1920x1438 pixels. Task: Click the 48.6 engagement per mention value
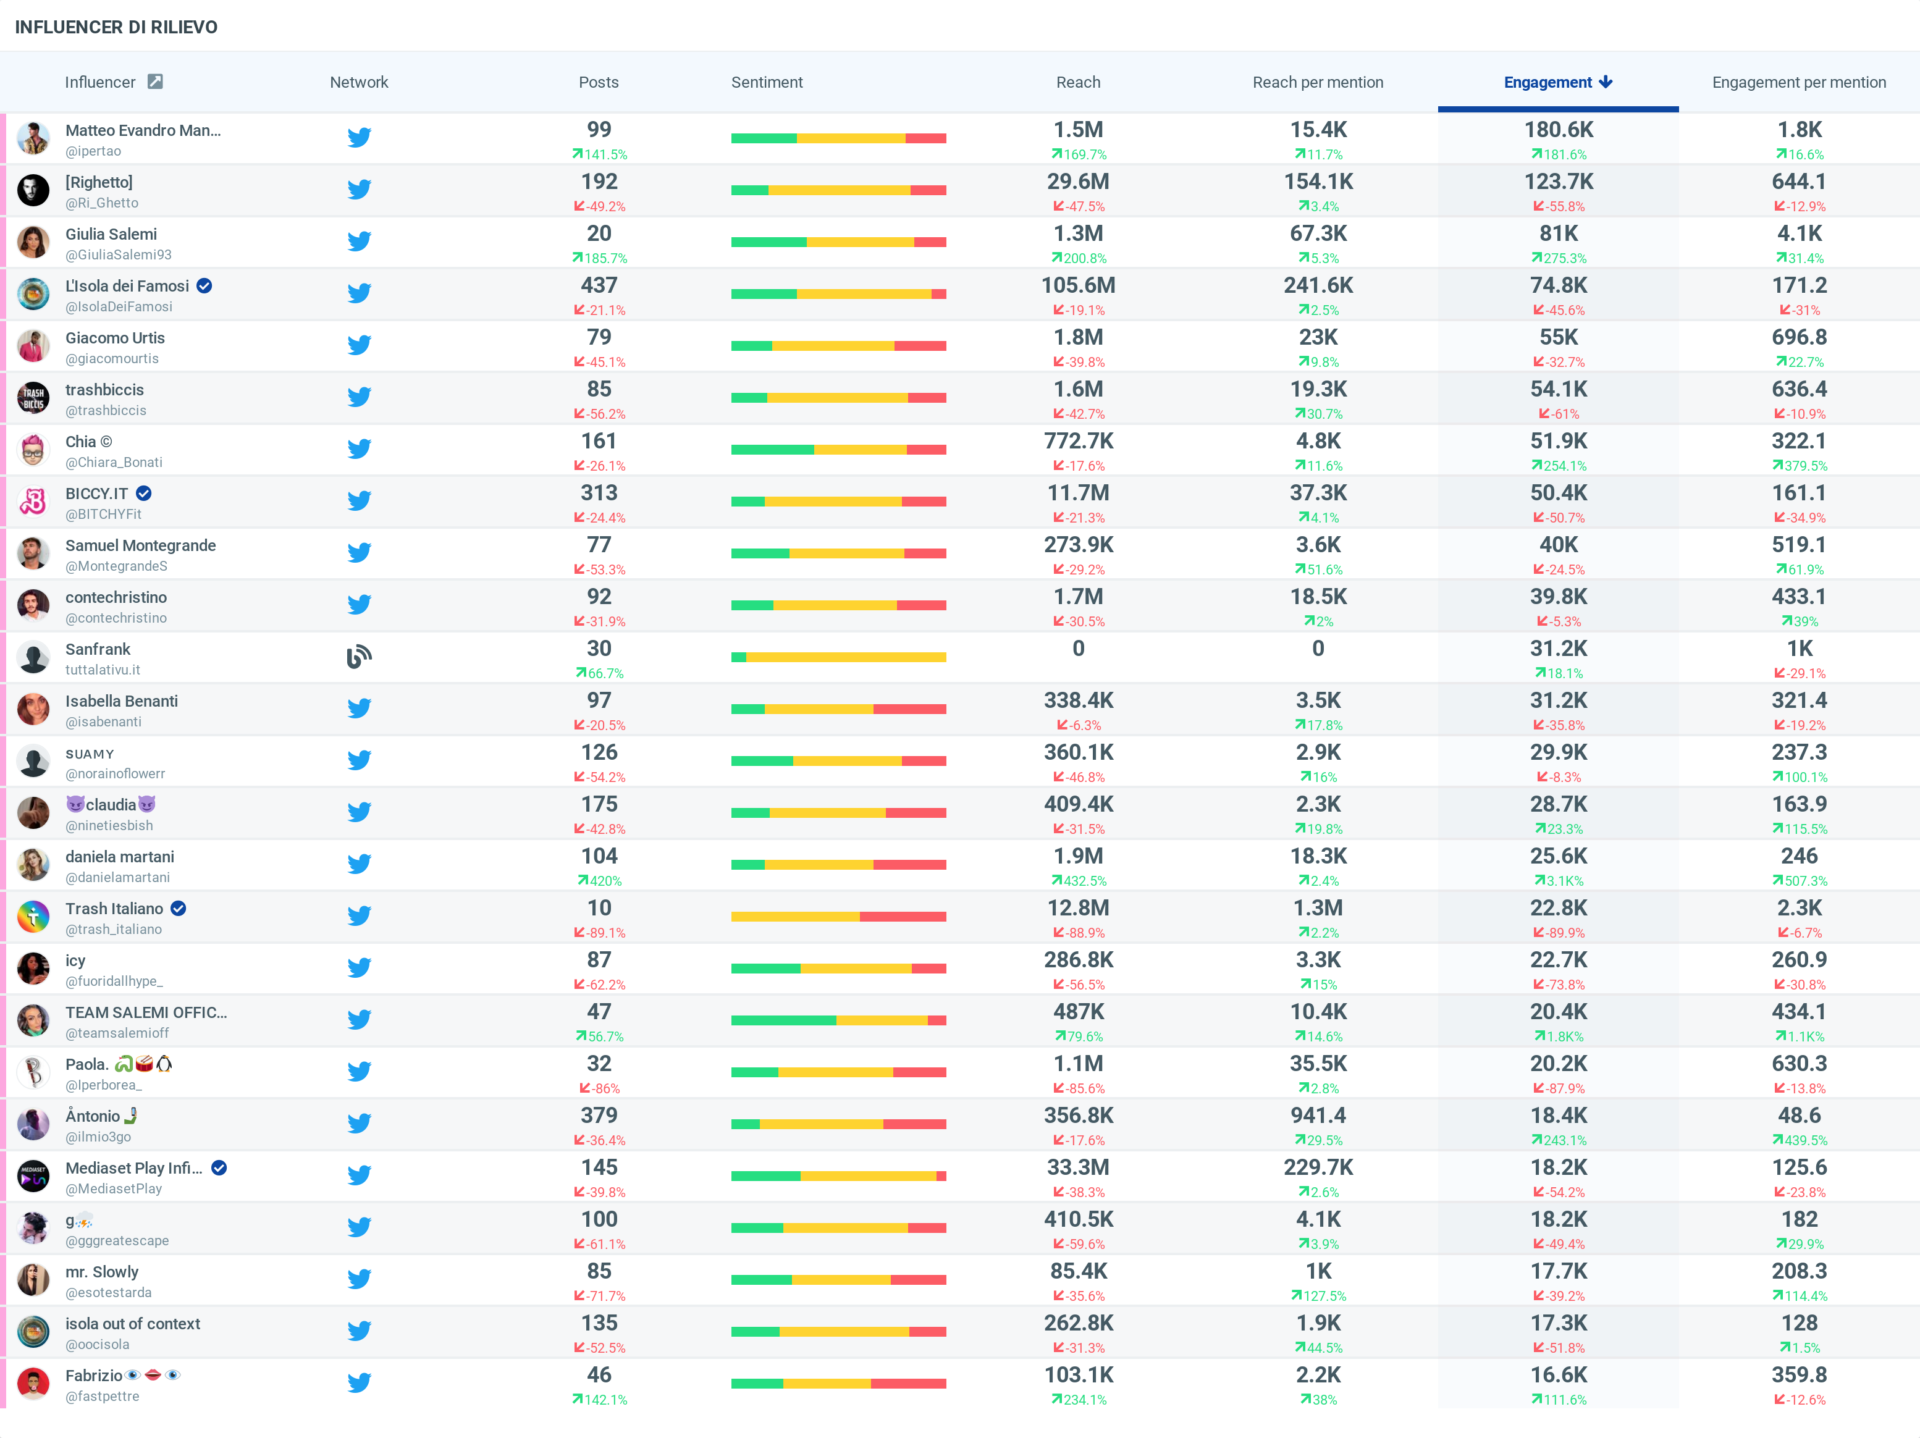point(1799,1116)
